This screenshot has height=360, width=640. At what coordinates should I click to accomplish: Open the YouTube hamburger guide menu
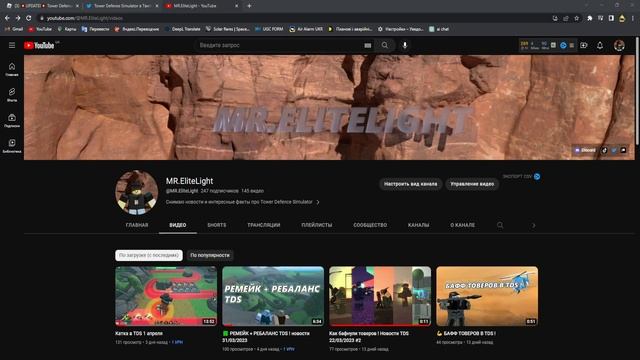coord(12,45)
